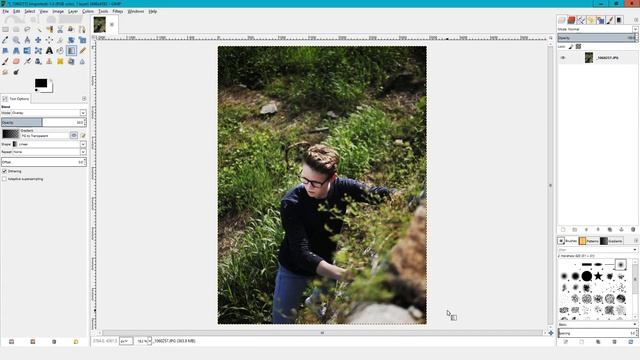
Task: Select the Eraser tool
Action: tap(16, 61)
